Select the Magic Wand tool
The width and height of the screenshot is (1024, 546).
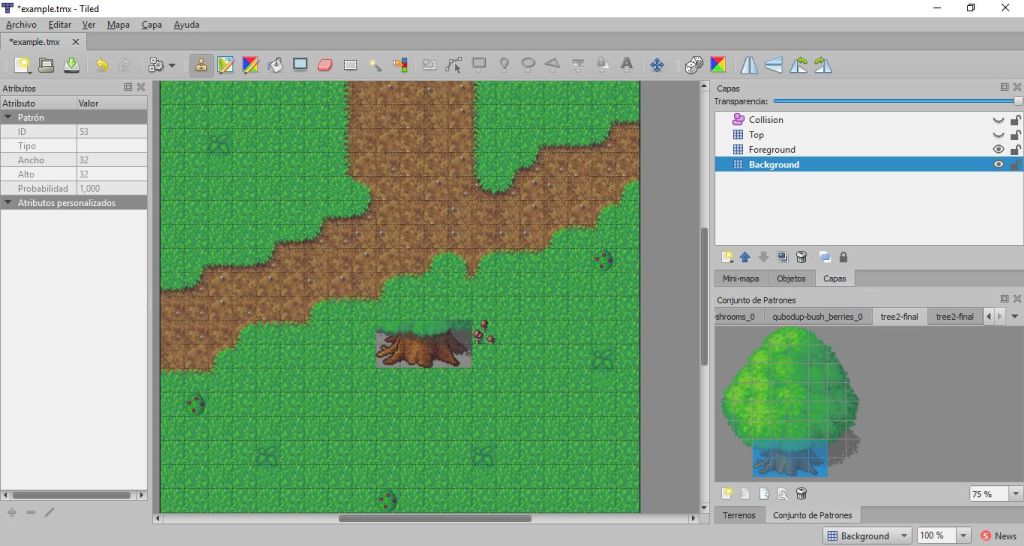(x=376, y=65)
